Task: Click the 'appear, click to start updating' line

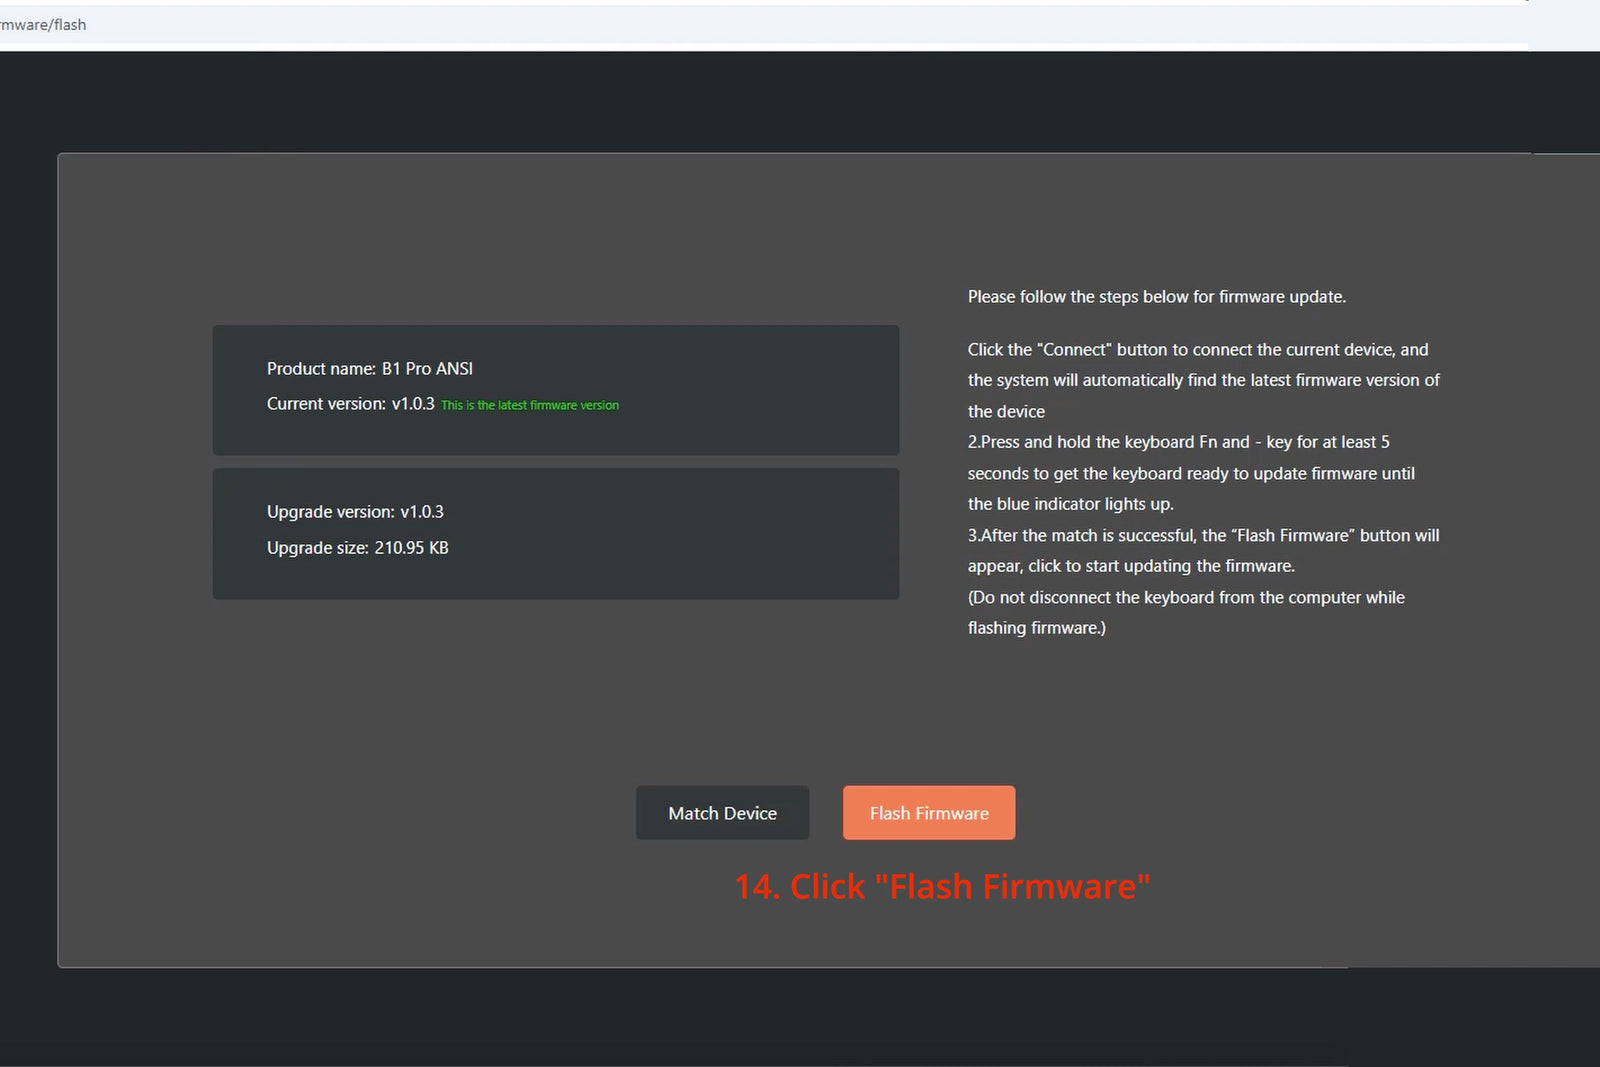Action: click(1130, 566)
